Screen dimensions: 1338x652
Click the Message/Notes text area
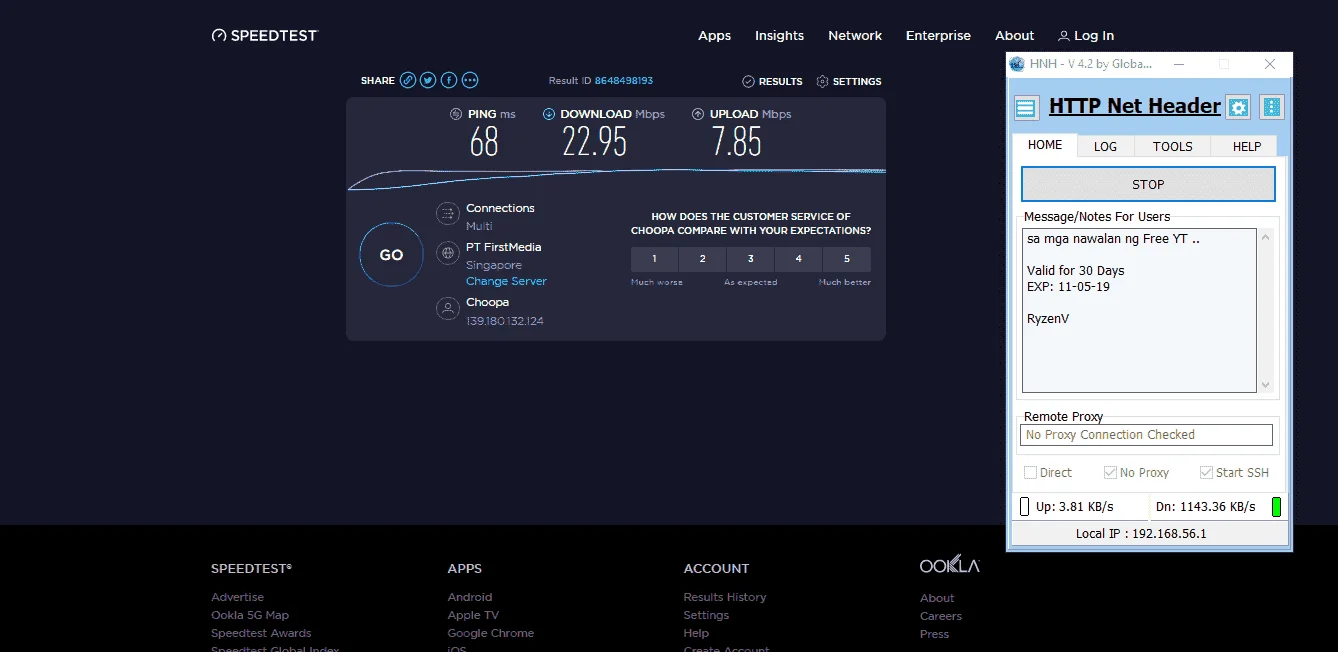pos(1139,311)
